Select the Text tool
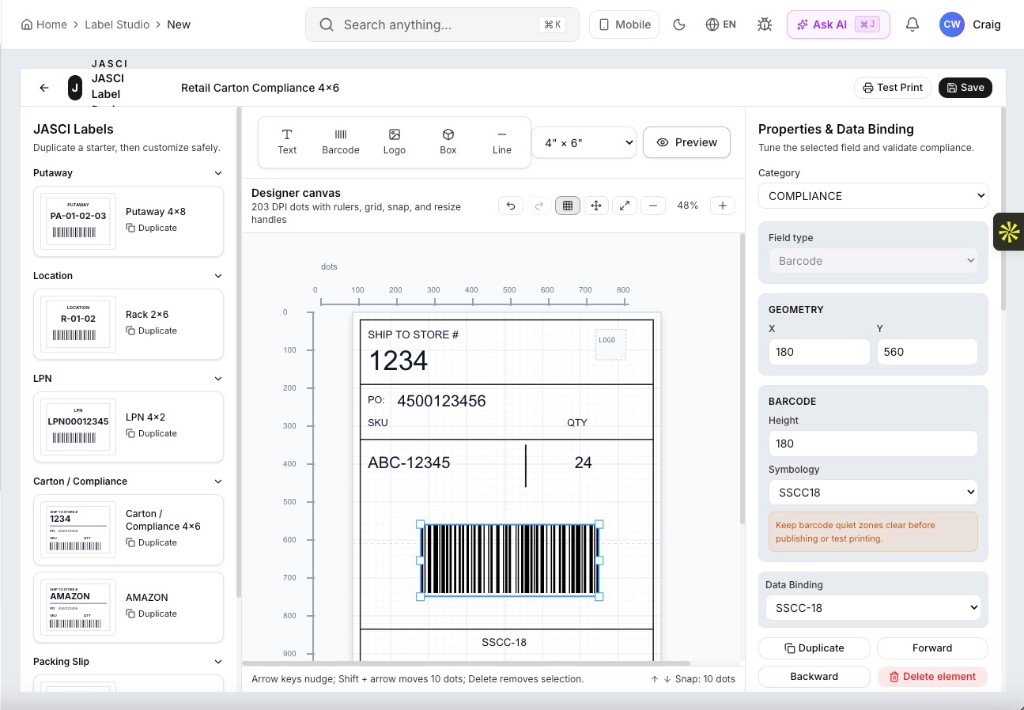 [287, 142]
